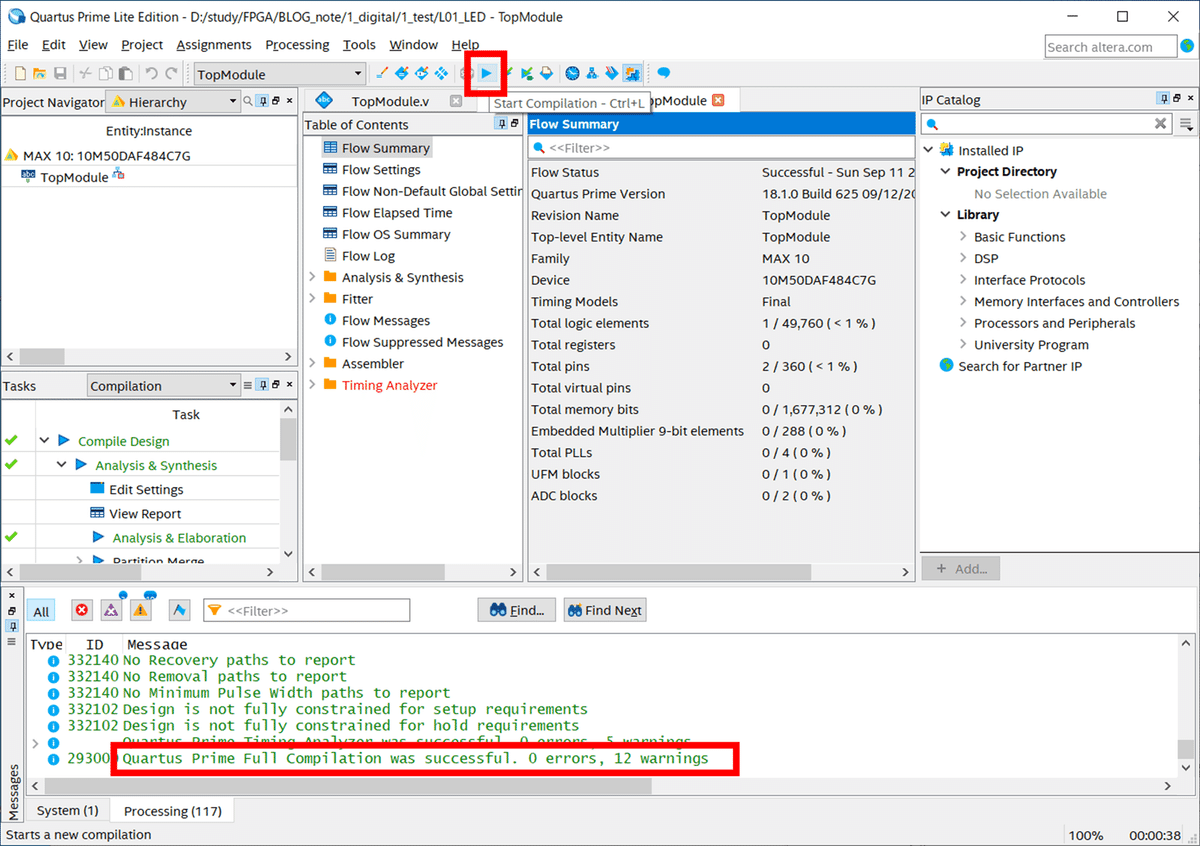Open the Timing Analyzer clock icon
The width and height of the screenshot is (1200, 846).
(572, 73)
